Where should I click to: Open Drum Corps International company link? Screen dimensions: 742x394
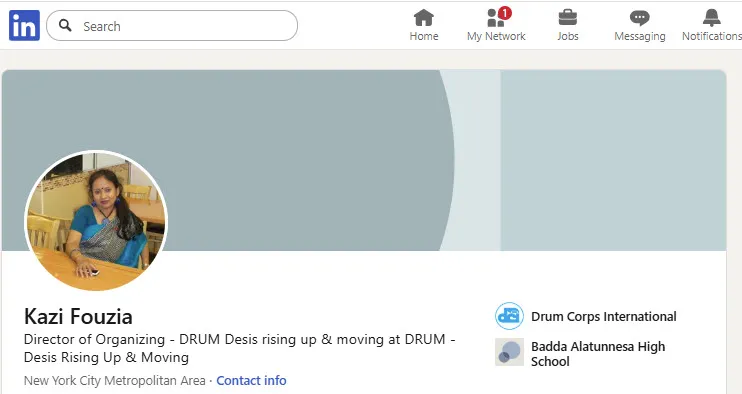[x=603, y=316]
